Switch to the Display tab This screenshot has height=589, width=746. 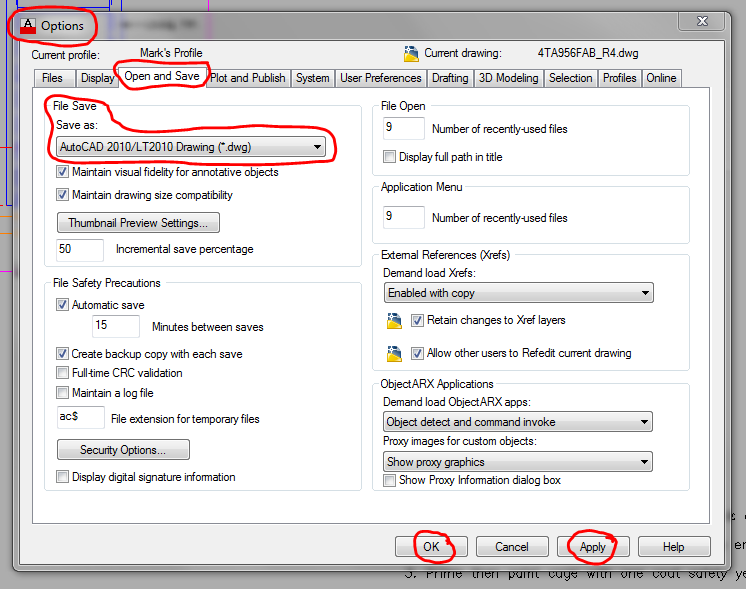click(97, 79)
